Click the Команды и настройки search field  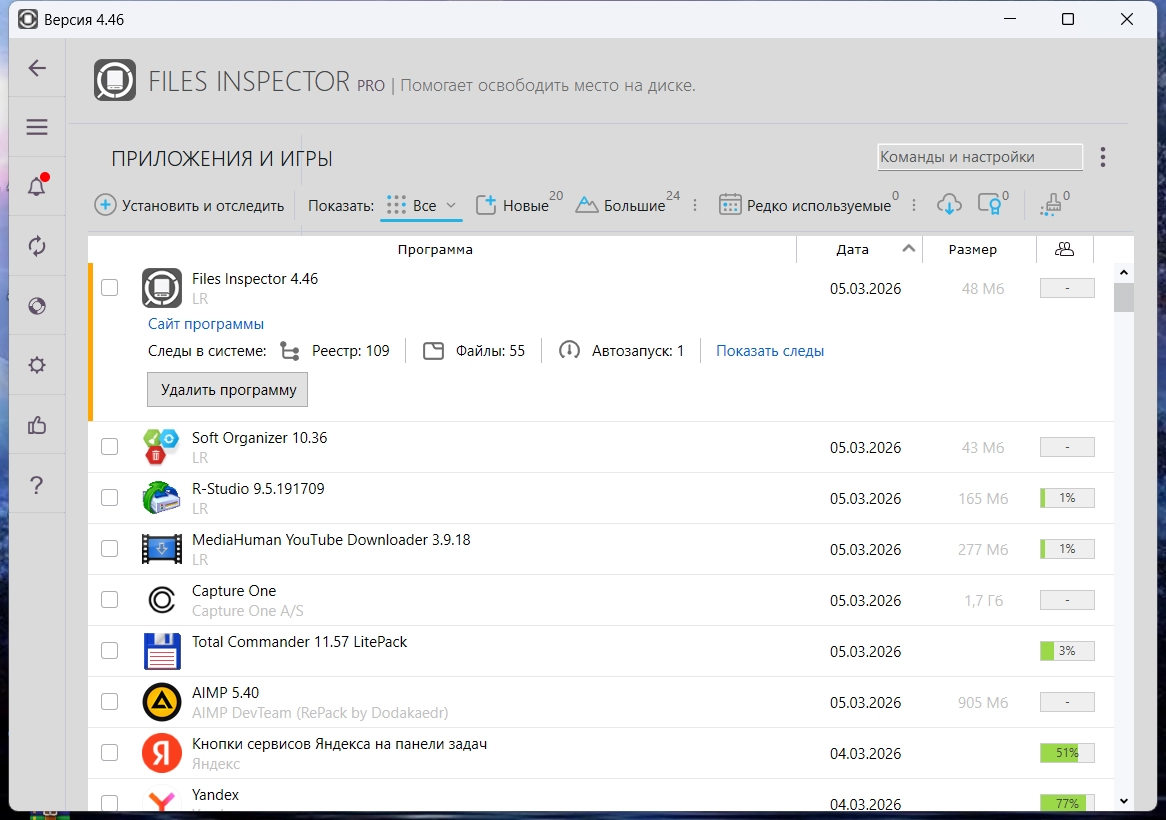click(x=979, y=157)
